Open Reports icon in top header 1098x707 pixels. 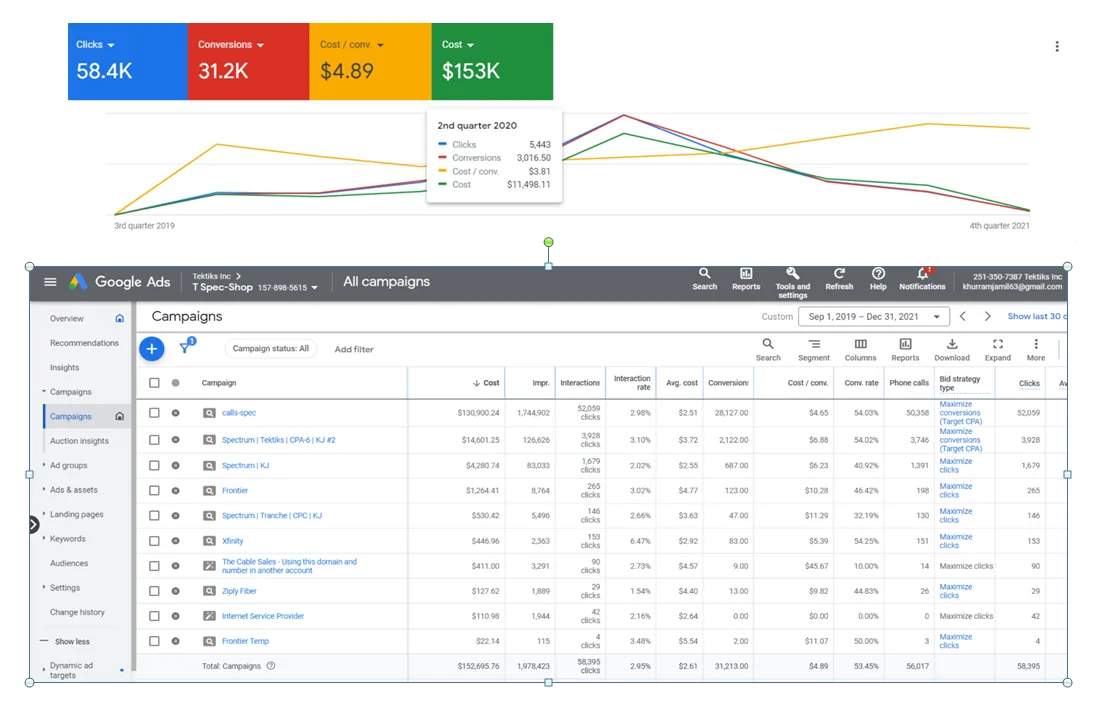[746, 274]
